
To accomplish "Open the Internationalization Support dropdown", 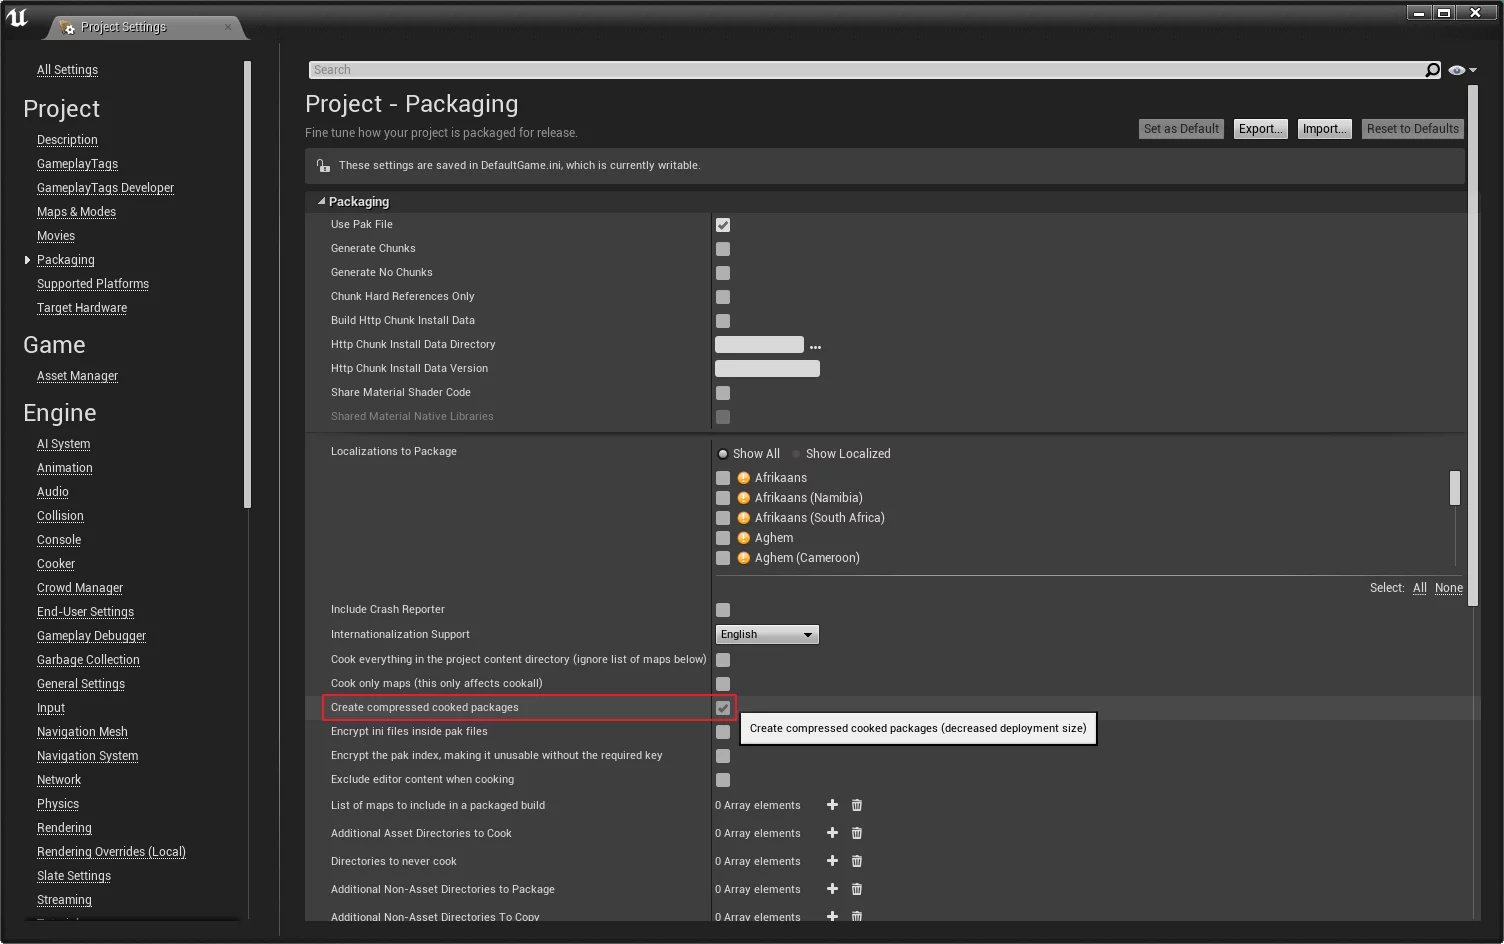I will point(767,635).
